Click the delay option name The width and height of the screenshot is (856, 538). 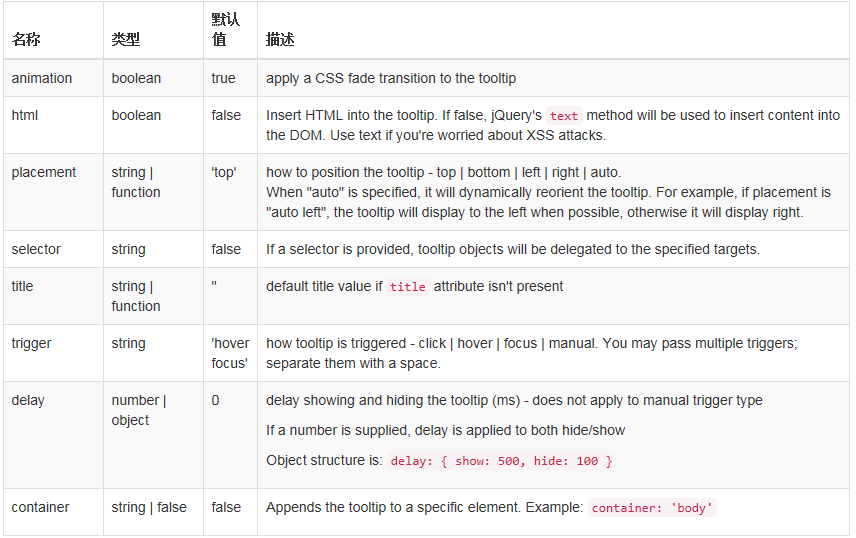click(x=28, y=400)
